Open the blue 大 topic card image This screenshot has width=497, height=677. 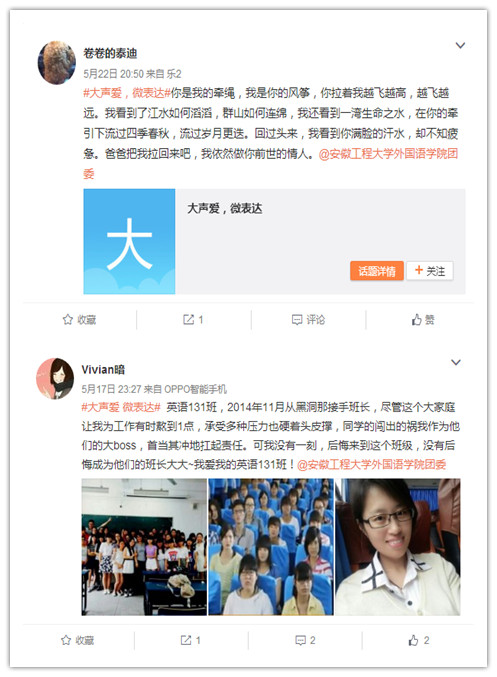(129, 241)
